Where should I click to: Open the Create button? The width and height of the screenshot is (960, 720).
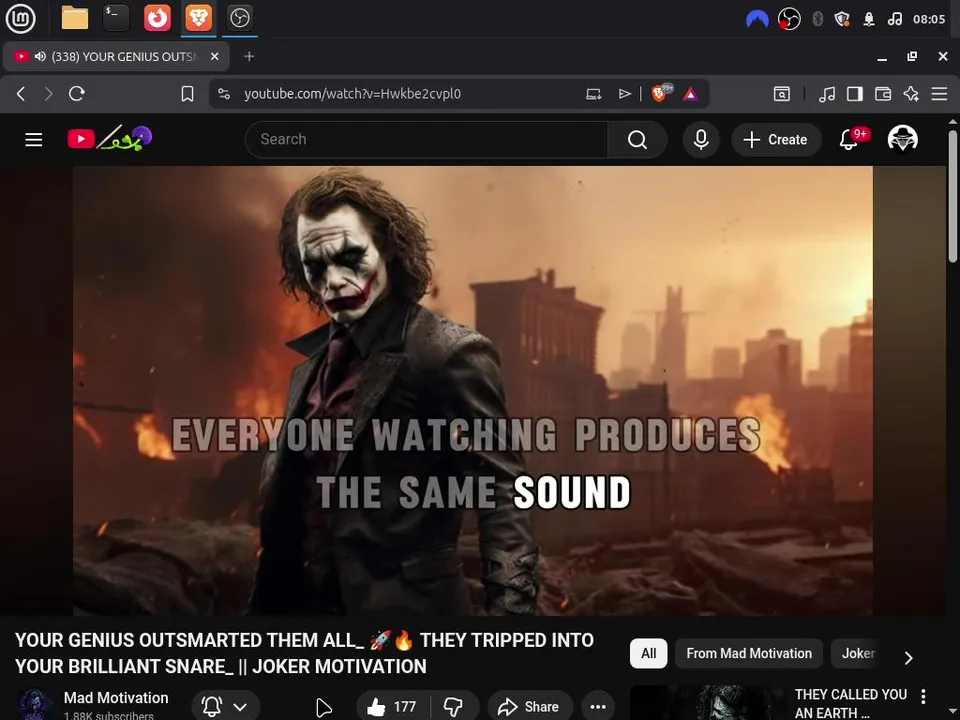[x=776, y=140]
